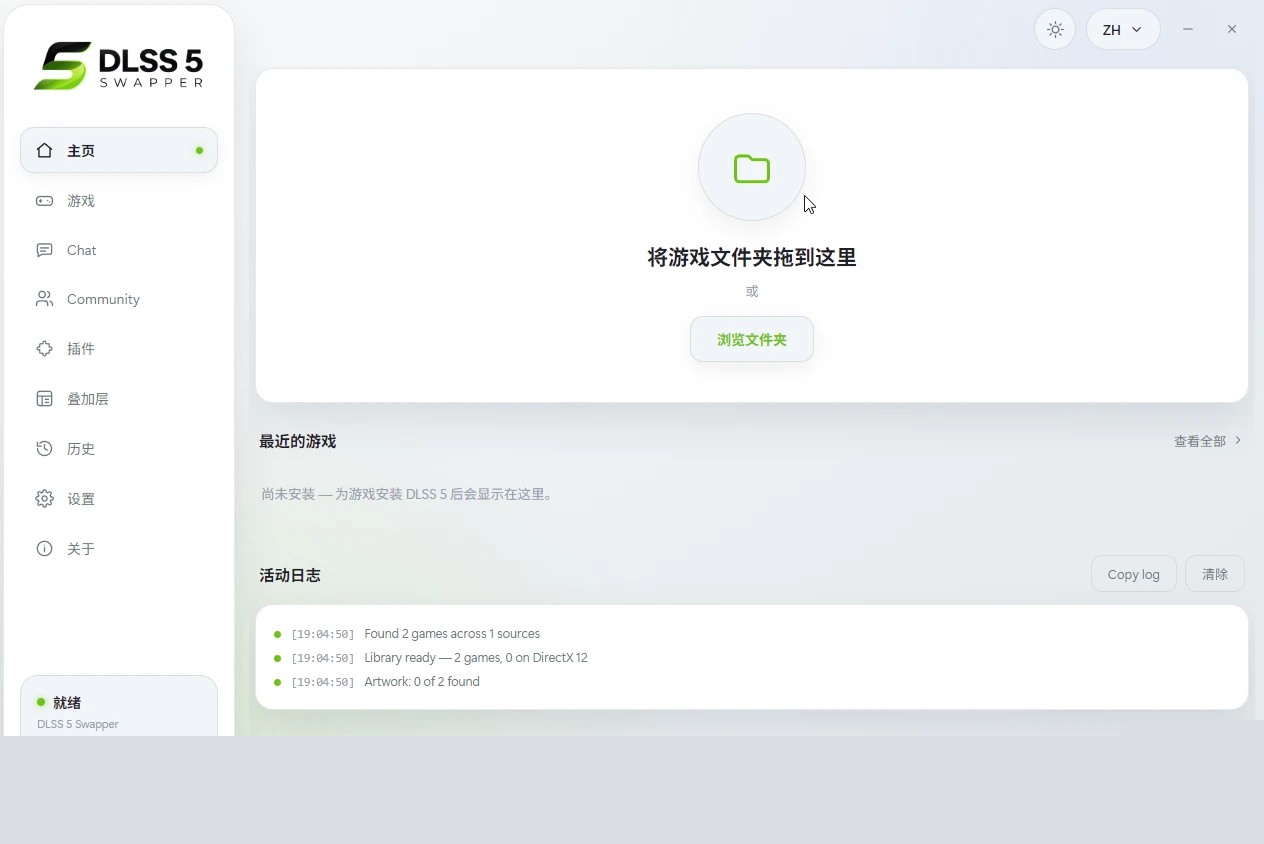Click the 将游戏文件夹拖到这里 heading

tap(752, 258)
